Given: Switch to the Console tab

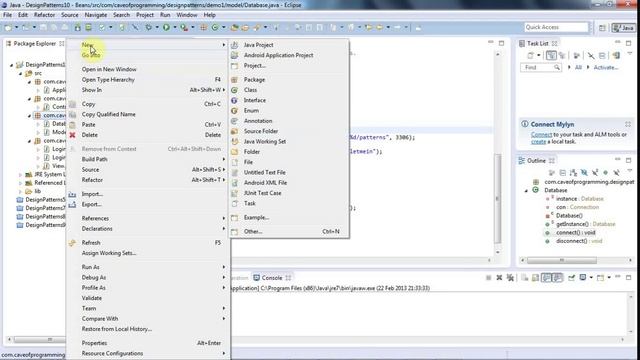Looking at the screenshot, I should tap(272, 278).
